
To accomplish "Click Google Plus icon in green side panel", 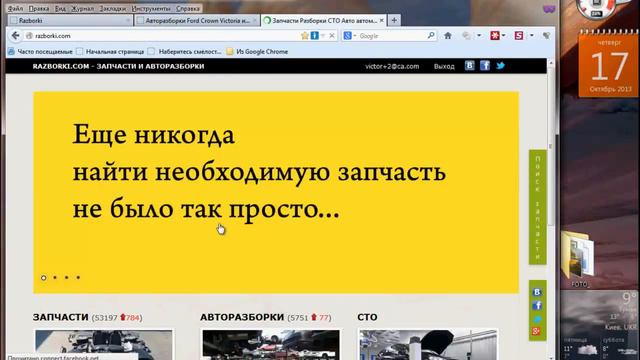I will pos(537,331).
